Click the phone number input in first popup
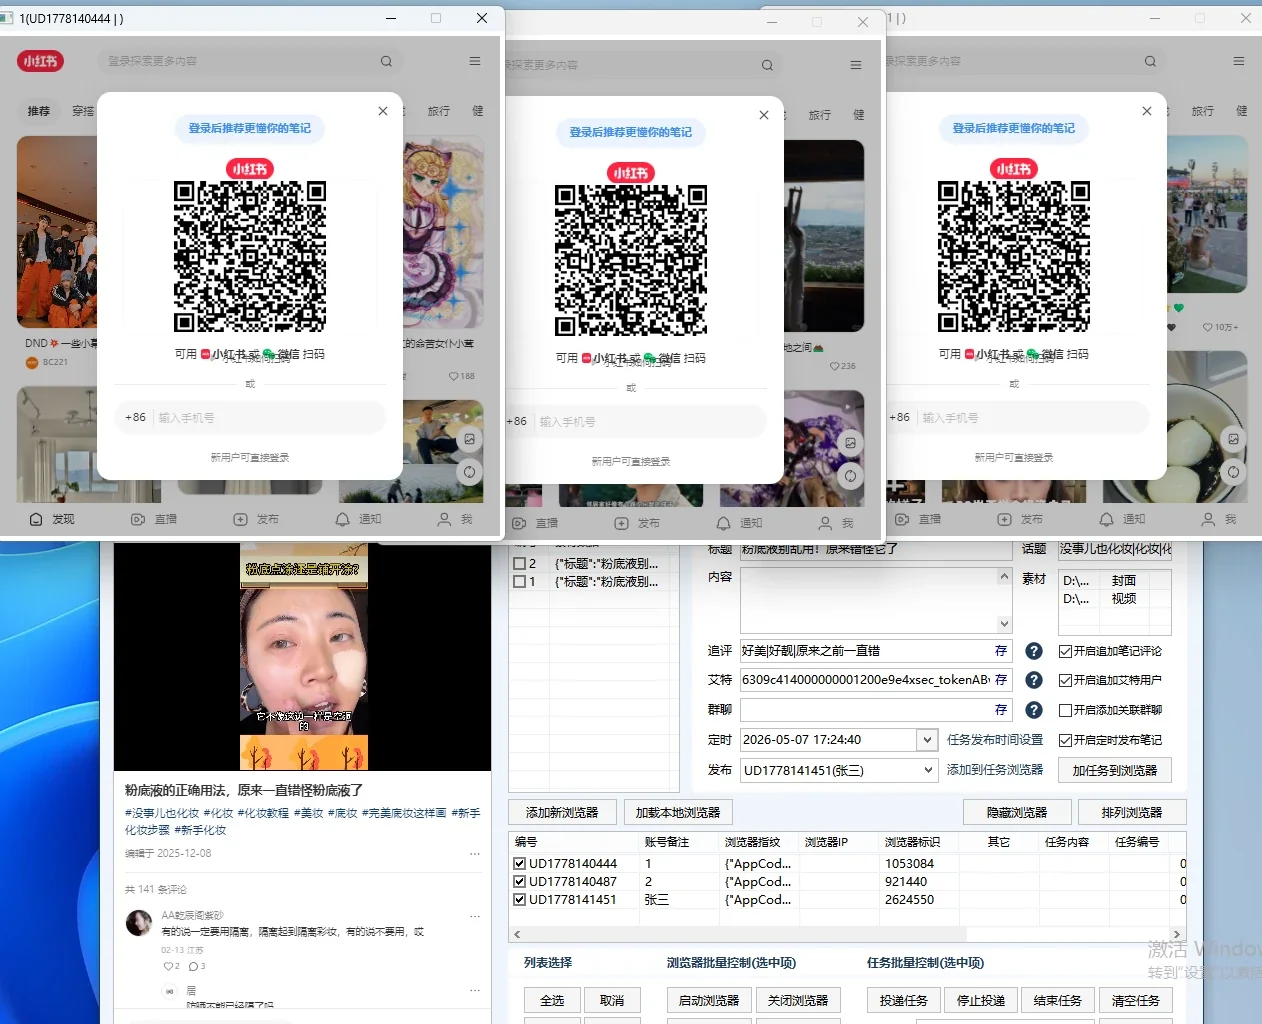1262x1024 pixels. coord(268,418)
